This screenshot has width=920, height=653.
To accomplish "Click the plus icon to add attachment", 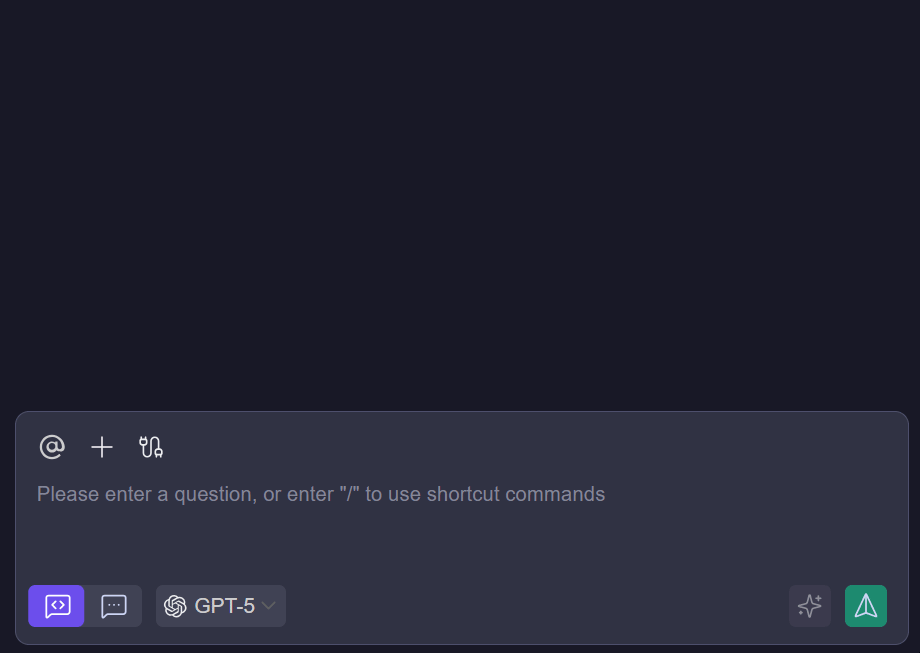I will tap(102, 447).
